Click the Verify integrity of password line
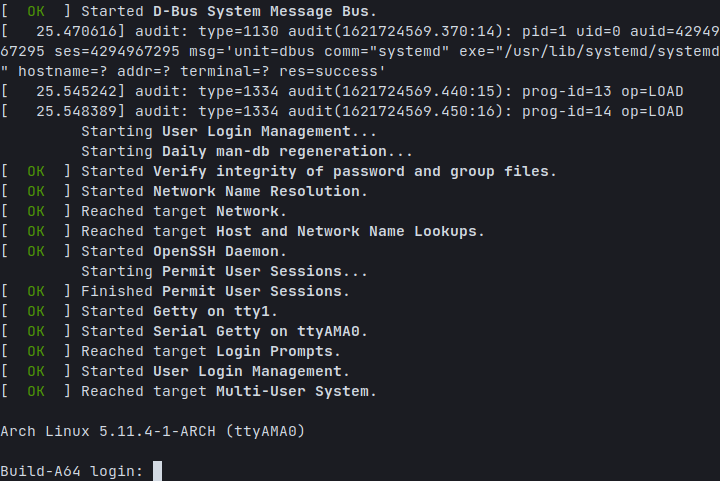The width and height of the screenshot is (720, 481). (279, 172)
